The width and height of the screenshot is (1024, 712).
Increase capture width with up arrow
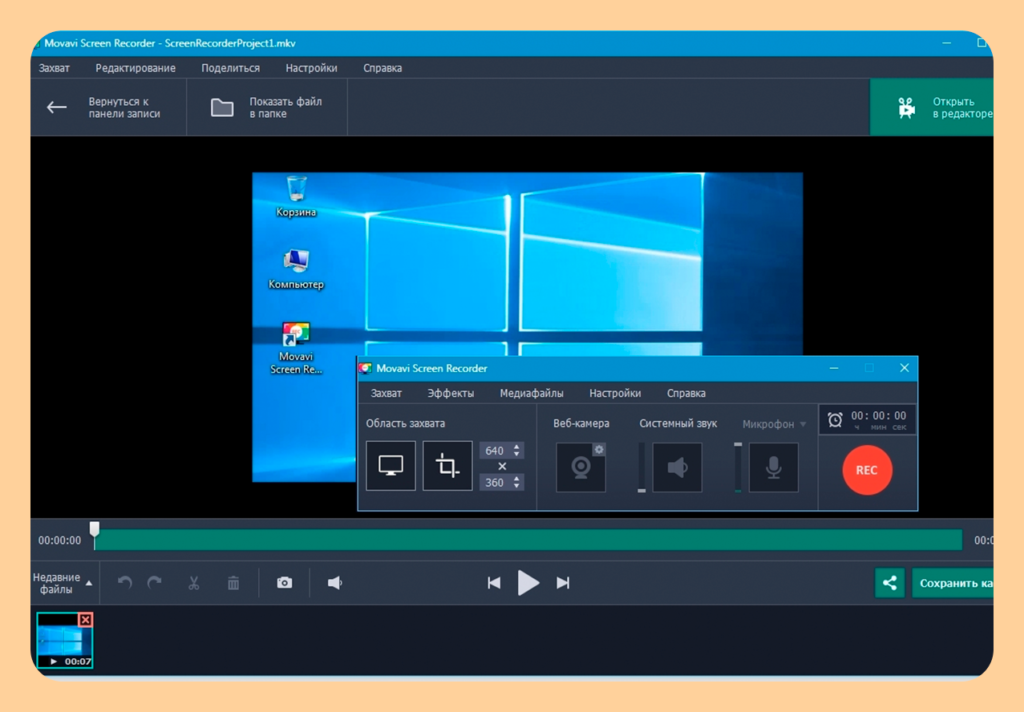517,447
